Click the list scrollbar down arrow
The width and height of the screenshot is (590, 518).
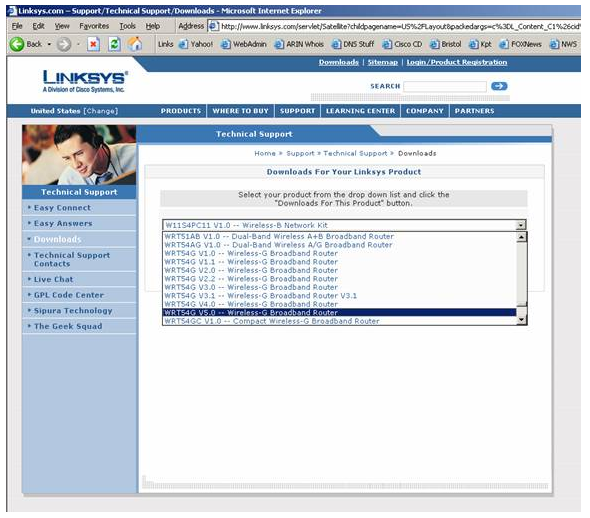(x=521, y=320)
